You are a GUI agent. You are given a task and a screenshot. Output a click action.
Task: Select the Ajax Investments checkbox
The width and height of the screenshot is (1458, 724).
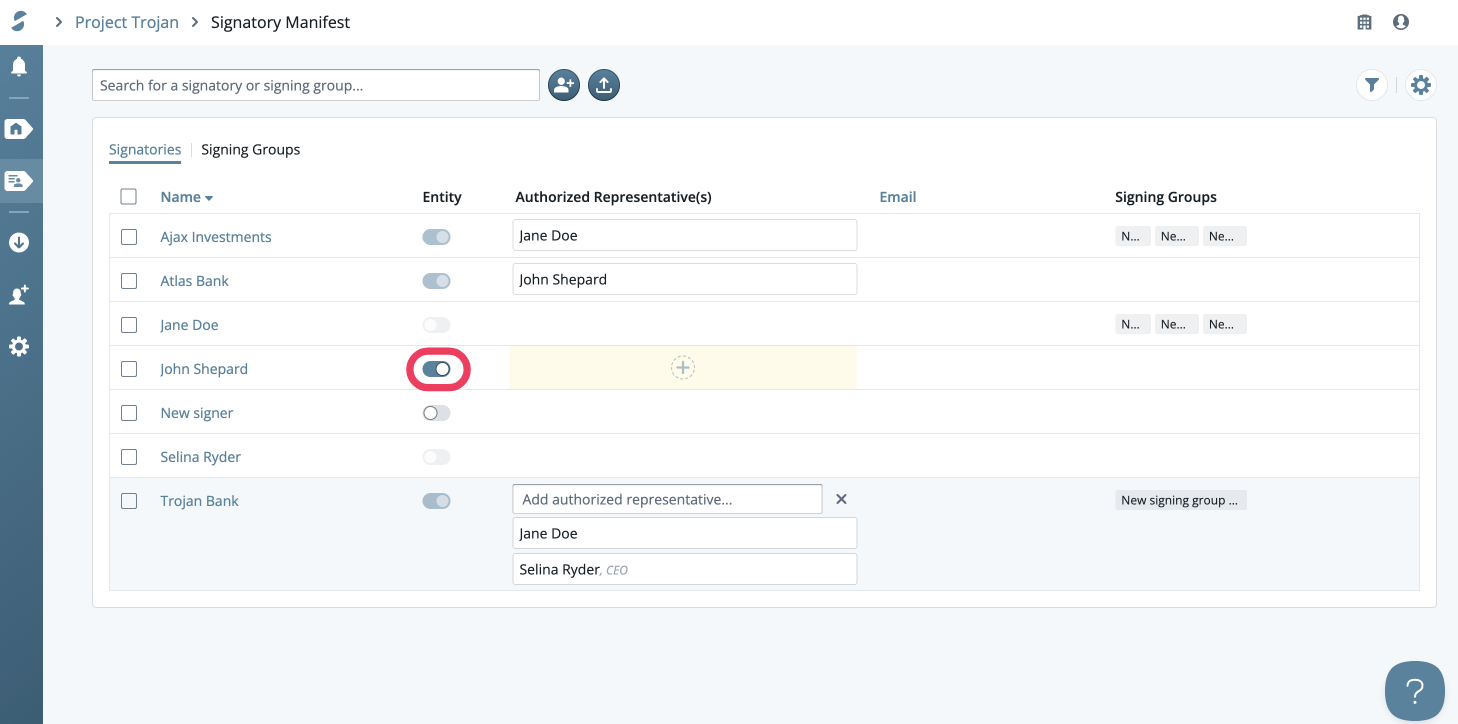click(129, 237)
